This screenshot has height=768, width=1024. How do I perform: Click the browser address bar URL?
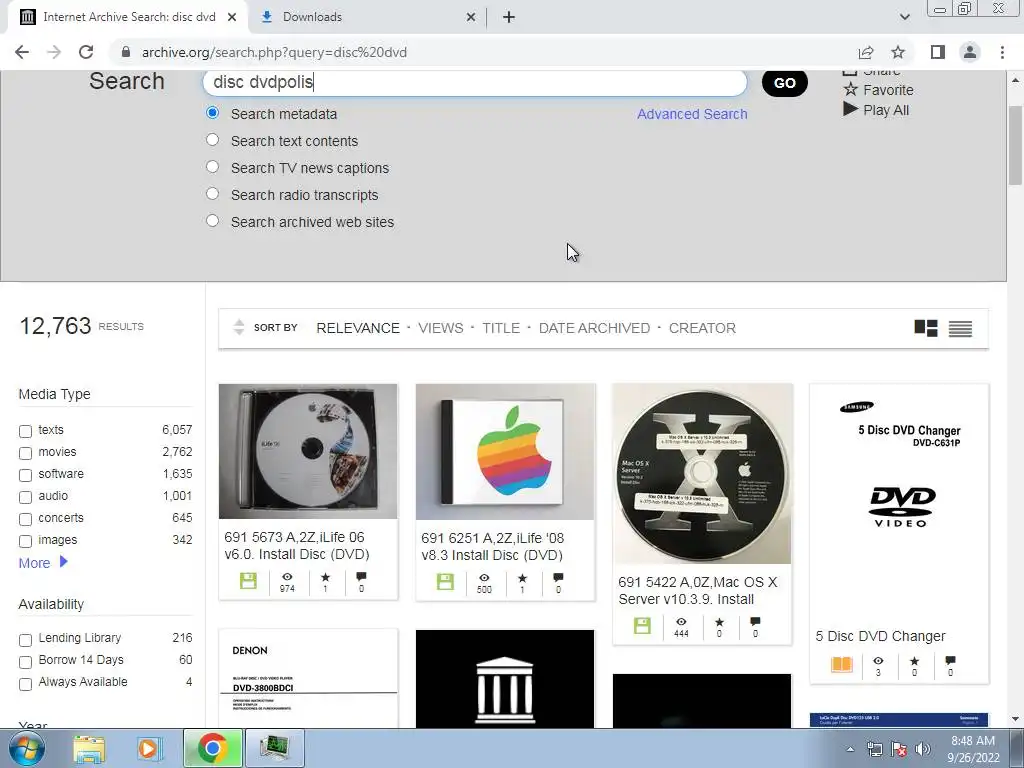[x=274, y=52]
